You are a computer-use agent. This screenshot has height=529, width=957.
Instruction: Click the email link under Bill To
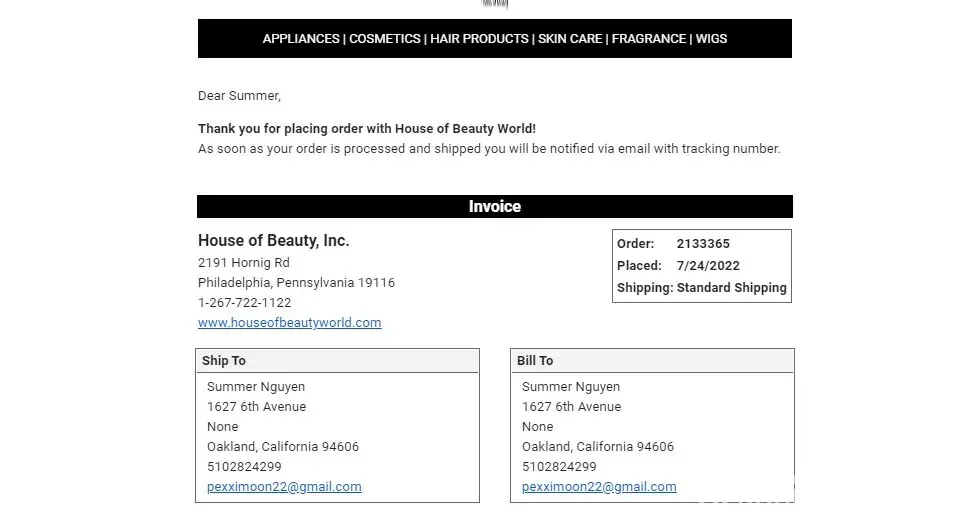(x=599, y=487)
